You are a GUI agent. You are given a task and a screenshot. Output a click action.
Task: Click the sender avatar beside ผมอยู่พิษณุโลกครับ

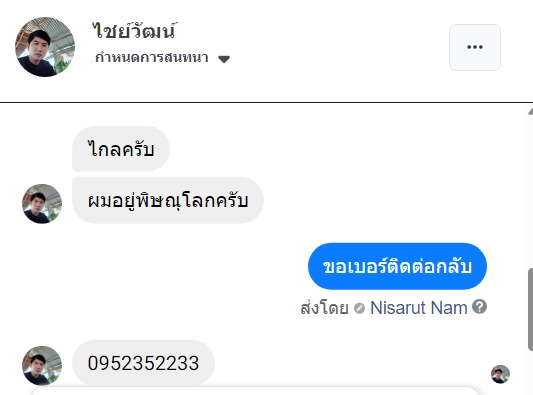[x=42, y=204]
